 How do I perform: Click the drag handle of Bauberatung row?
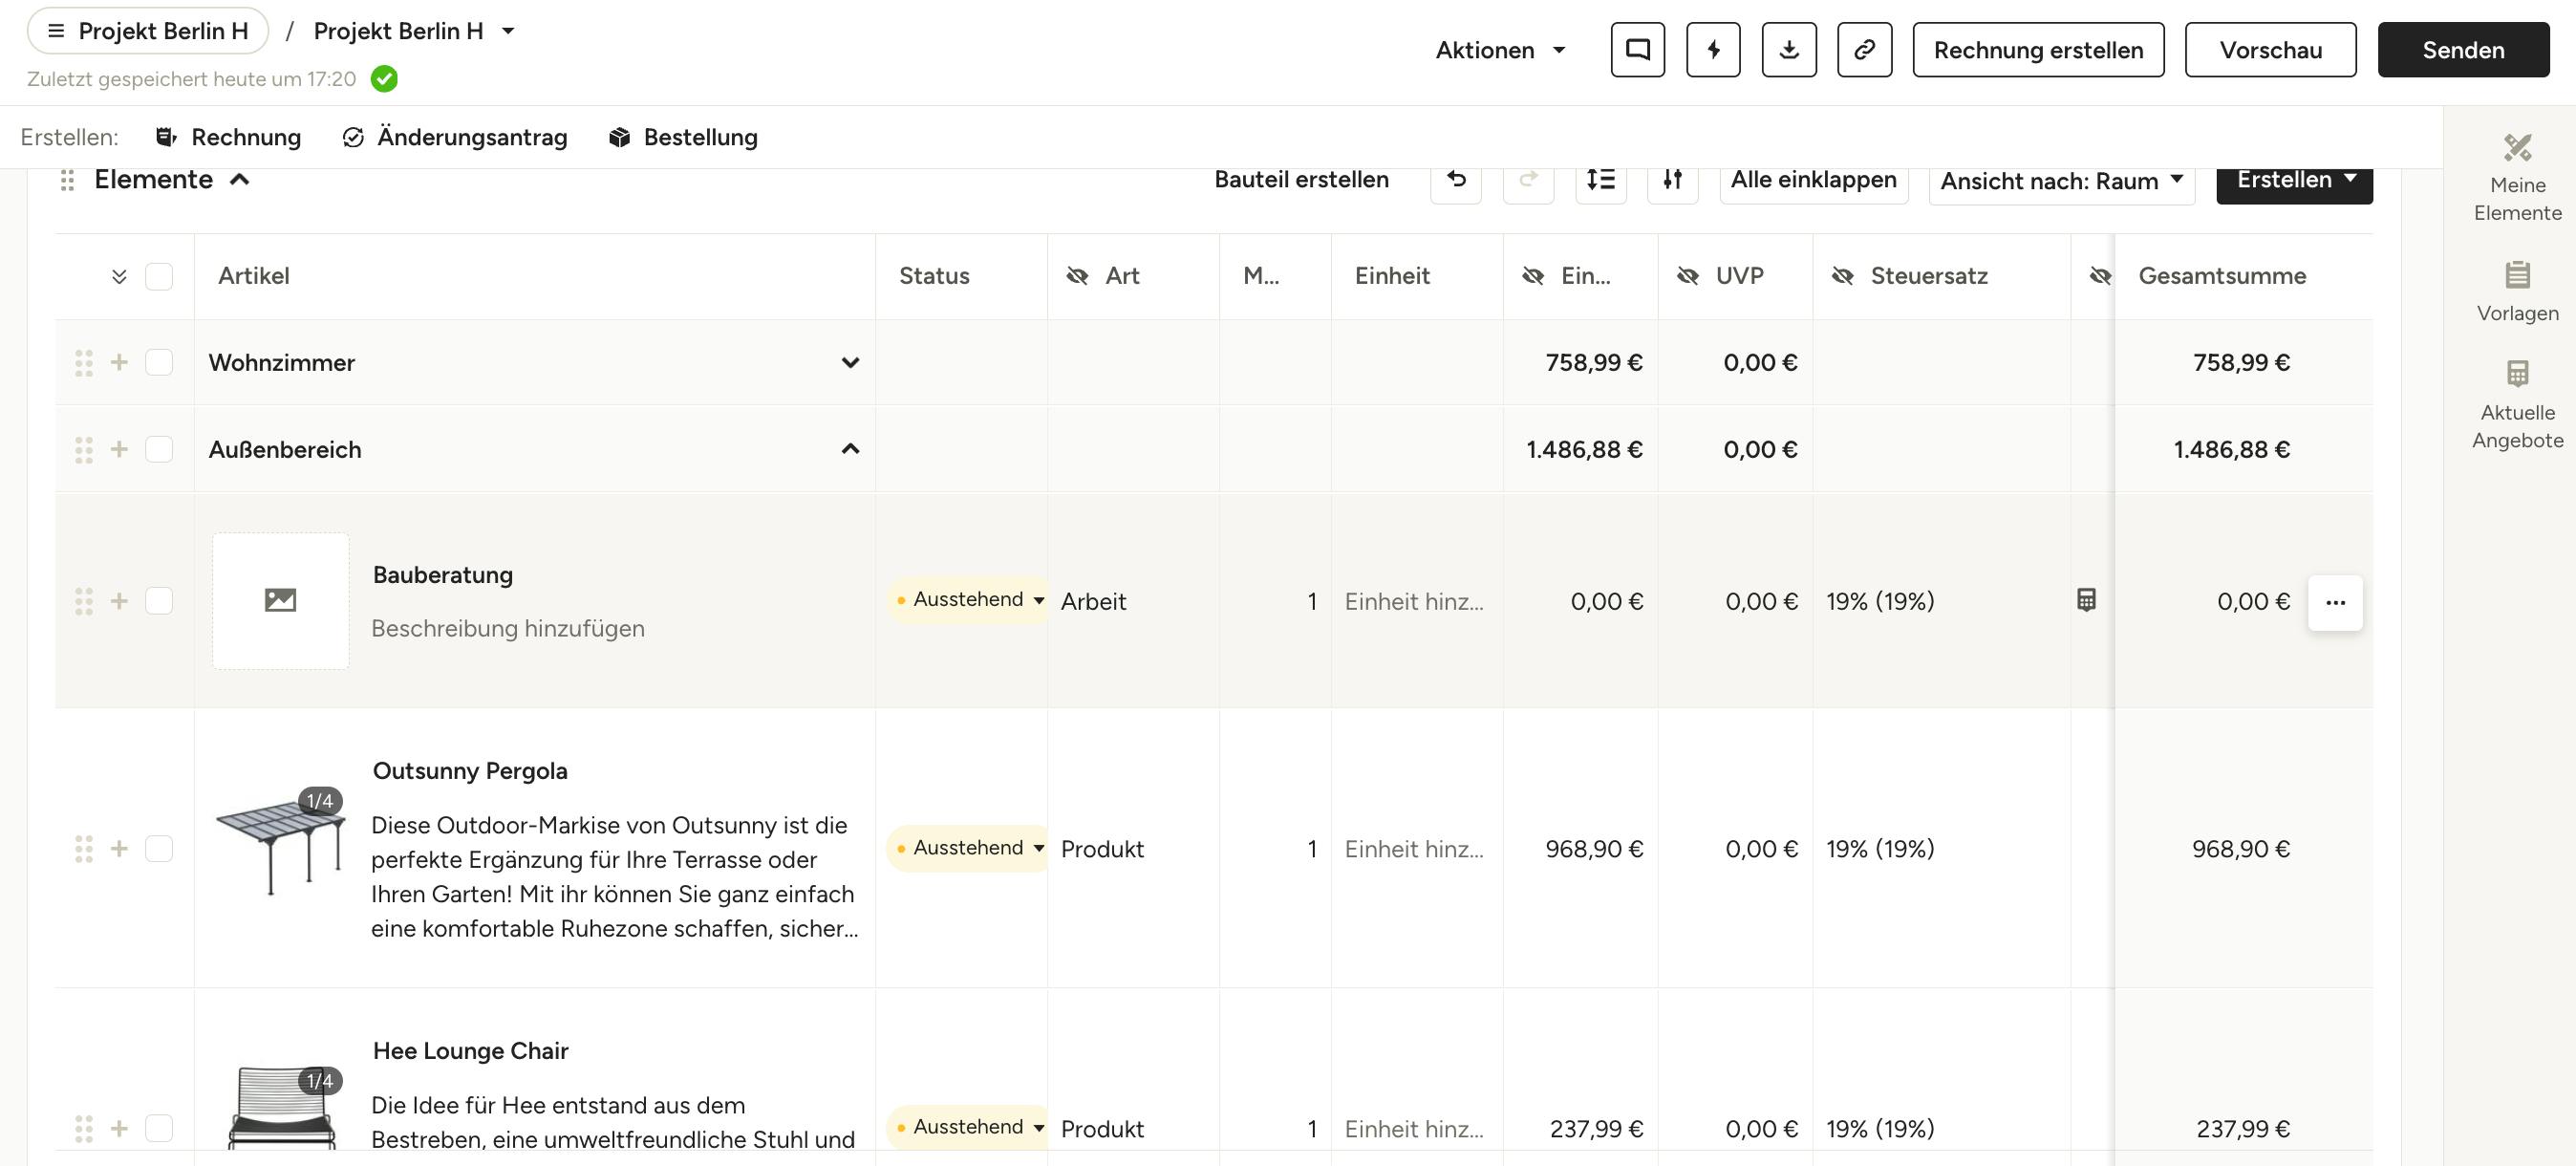(x=84, y=601)
